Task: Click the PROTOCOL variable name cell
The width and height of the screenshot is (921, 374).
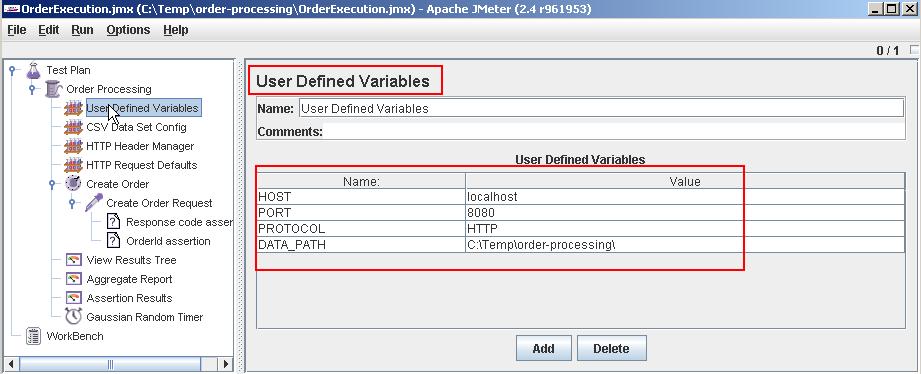Action: (x=361, y=228)
